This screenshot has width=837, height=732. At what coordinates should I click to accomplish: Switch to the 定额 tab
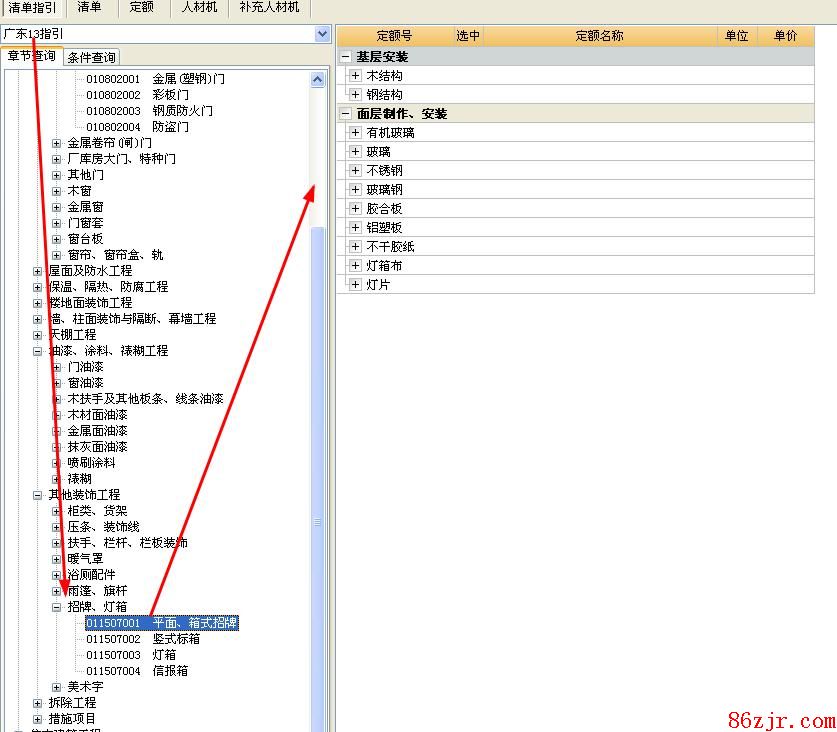pyautogui.click(x=142, y=7)
